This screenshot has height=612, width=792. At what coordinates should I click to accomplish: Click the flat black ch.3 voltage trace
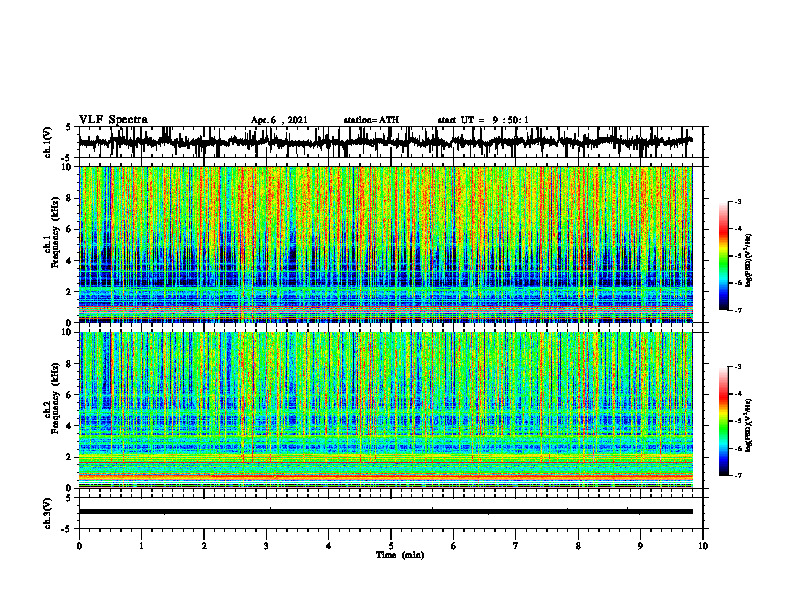coord(385,512)
